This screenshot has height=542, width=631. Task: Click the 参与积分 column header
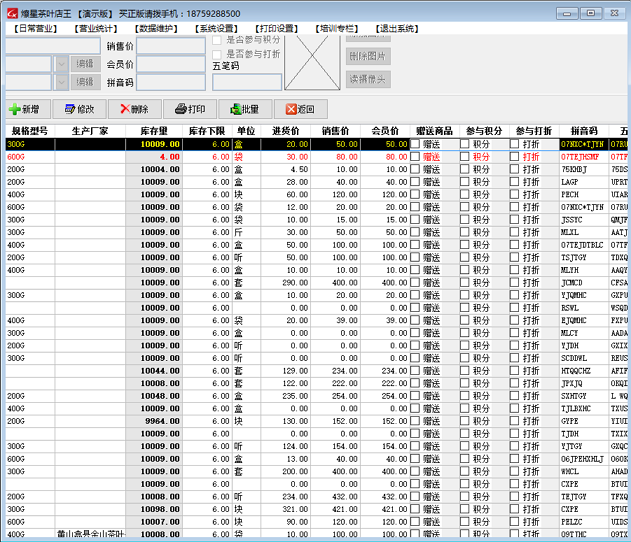484,131
